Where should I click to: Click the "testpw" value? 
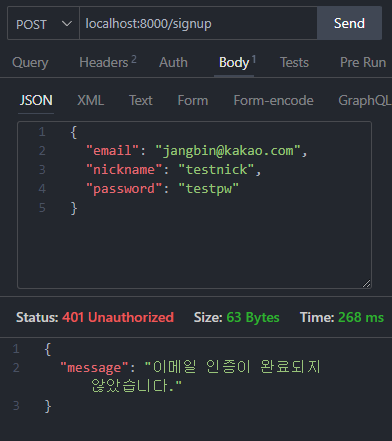[209, 189]
